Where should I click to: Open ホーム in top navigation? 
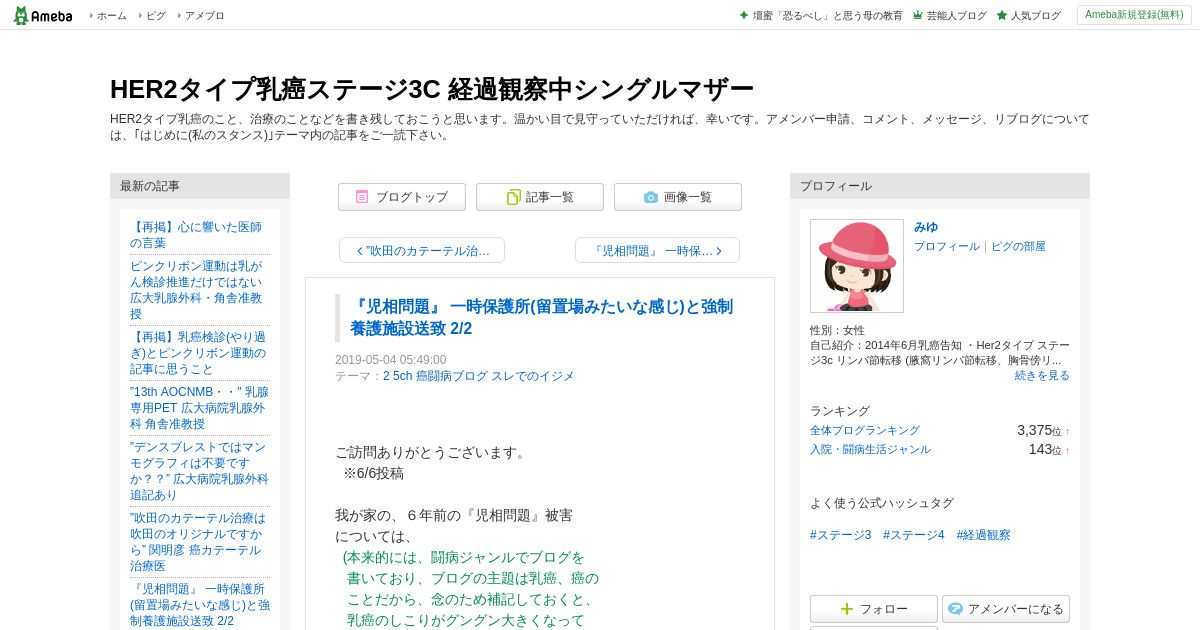[111, 16]
